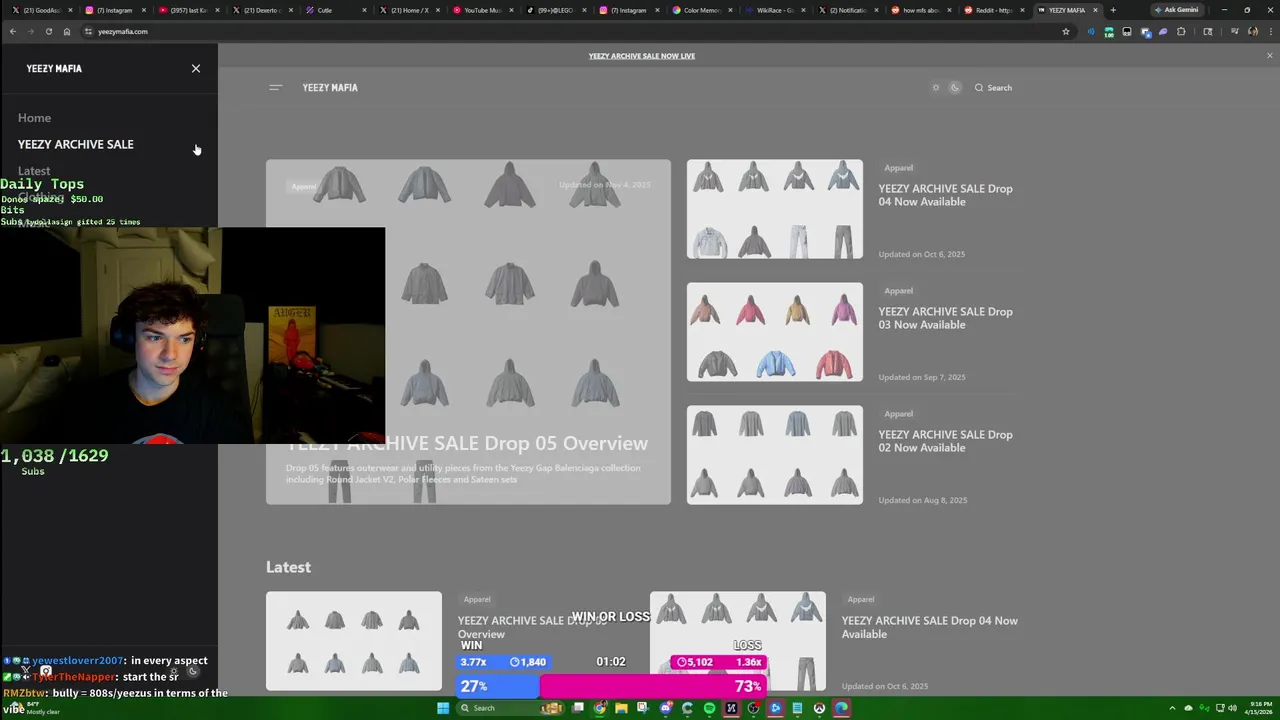Select YEEZY ARCHIVE SALE in sidebar
The image size is (1280, 720).
pyautogui.click(x=76, y=144)
